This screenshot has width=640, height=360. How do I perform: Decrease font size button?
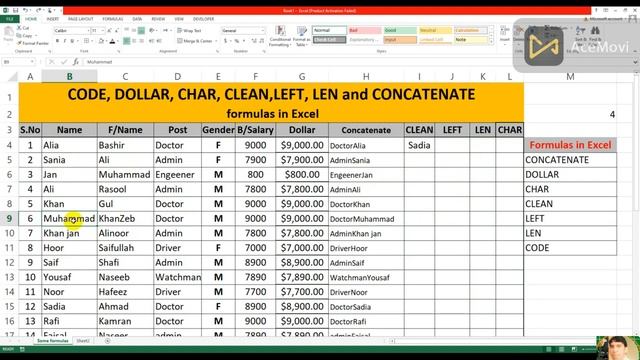click(x=116, y=31)
